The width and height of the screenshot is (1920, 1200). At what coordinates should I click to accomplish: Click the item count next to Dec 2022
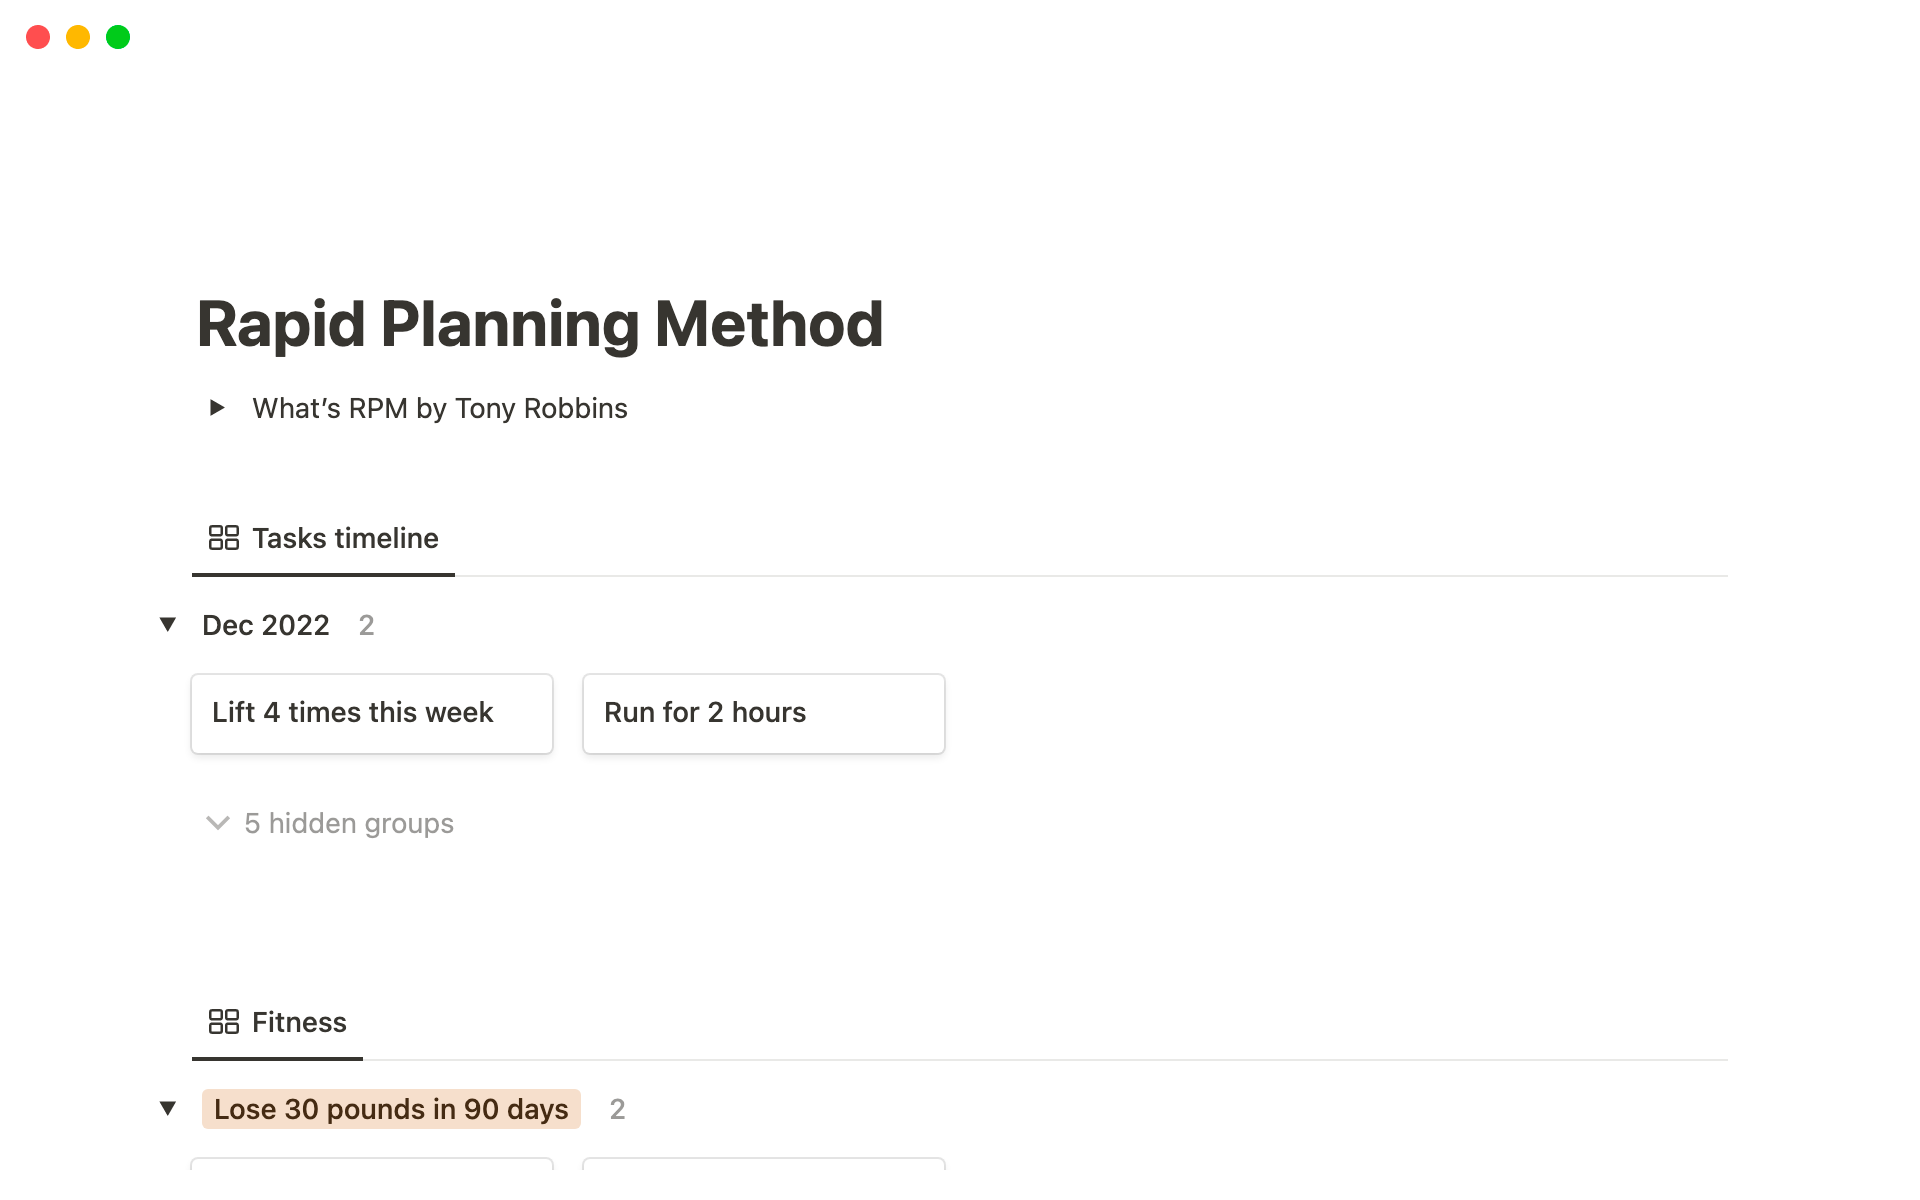point(367,625)
